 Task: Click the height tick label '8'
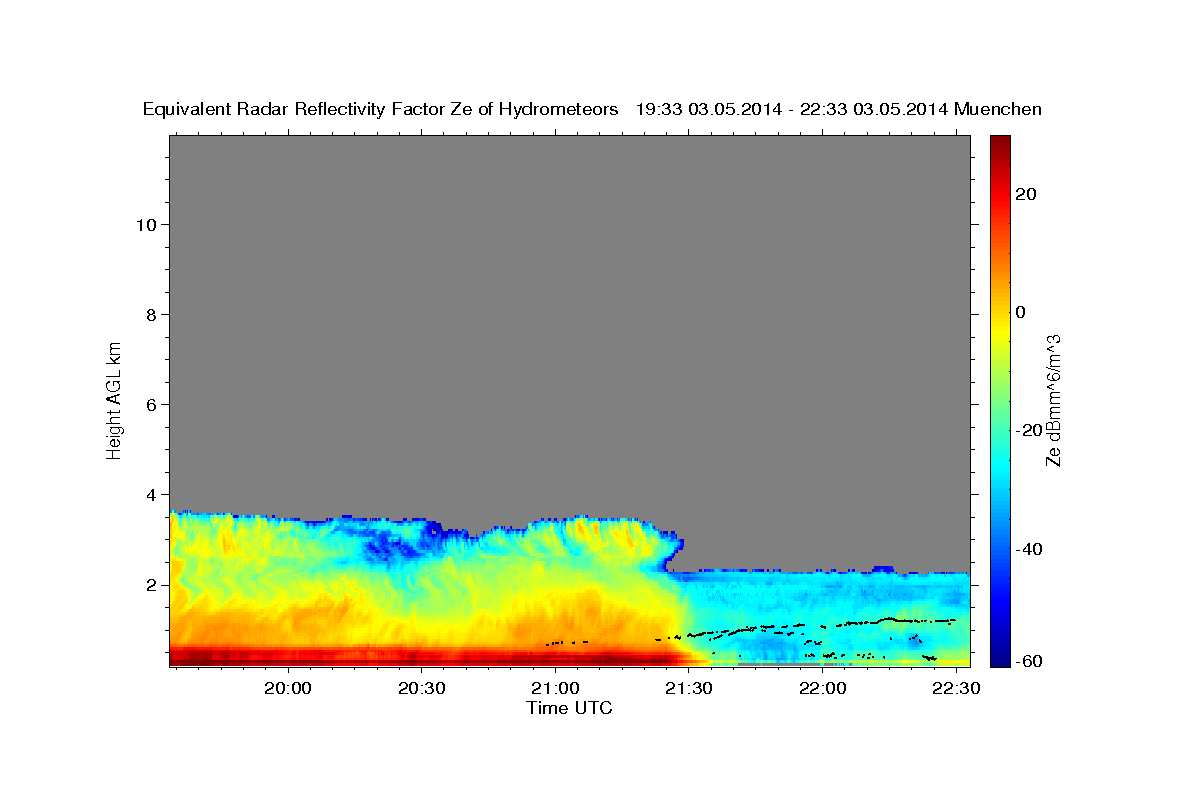point(151,314)
